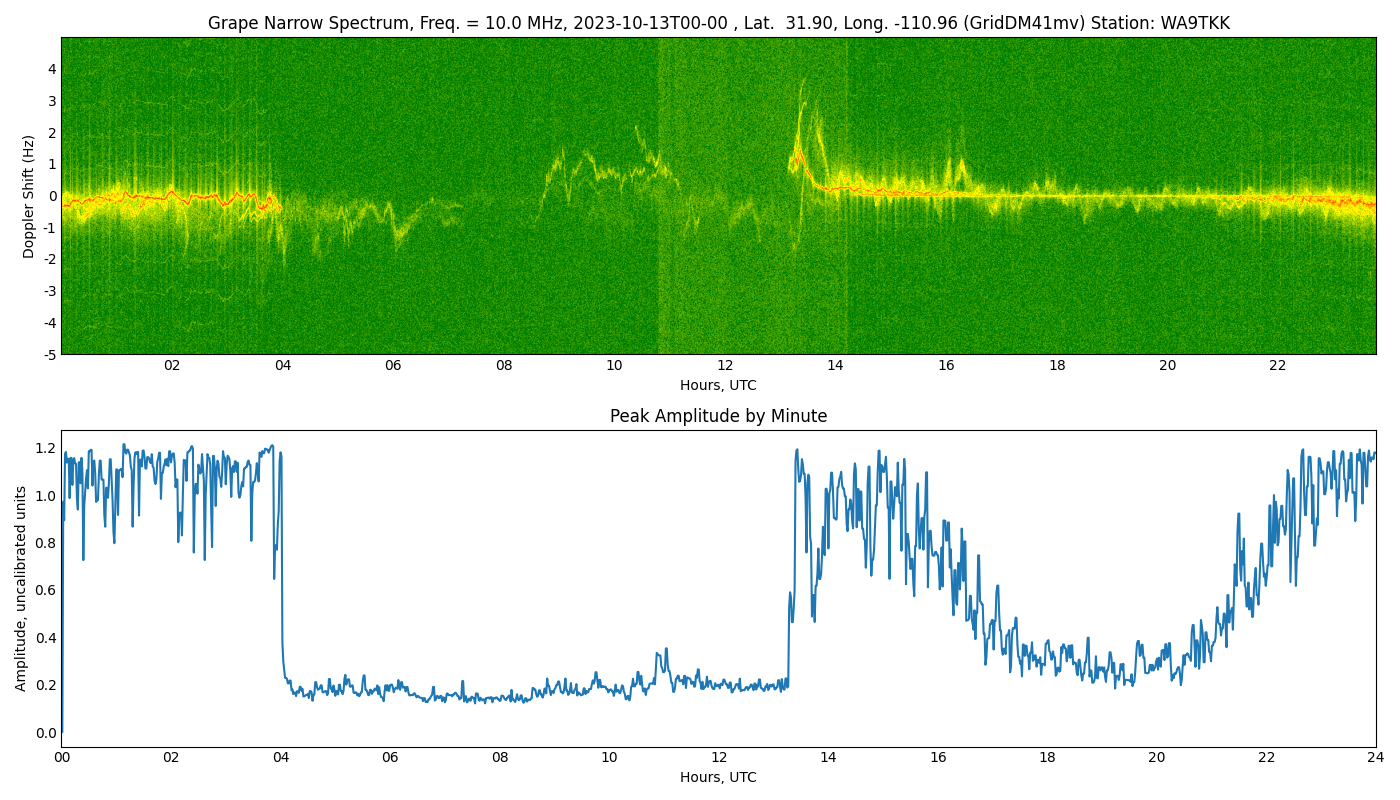Click amplitude plot x-axis tick label 04
This screenshot has height=800, width=1400.
click(x=280, y=758)
